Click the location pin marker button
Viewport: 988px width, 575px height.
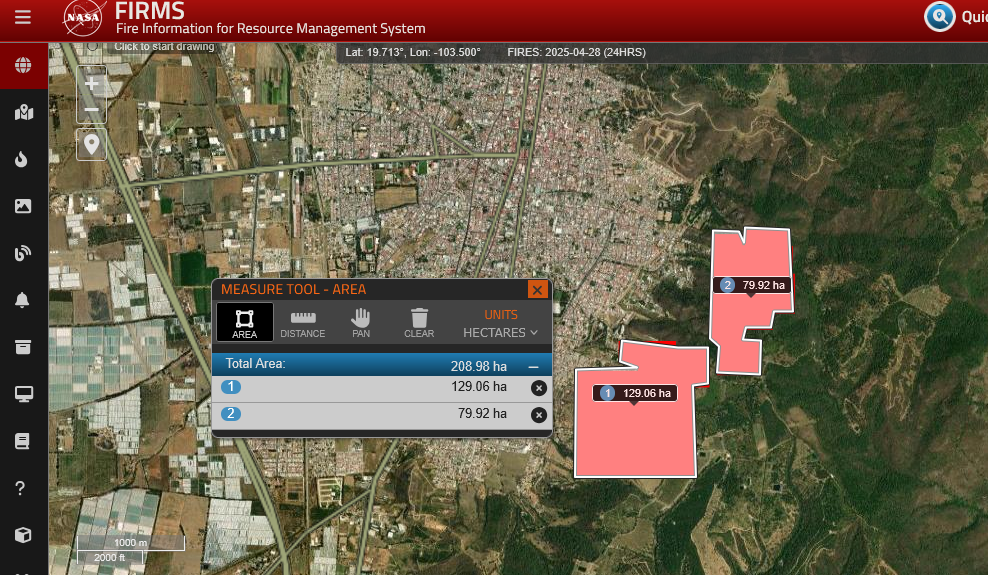91,145
